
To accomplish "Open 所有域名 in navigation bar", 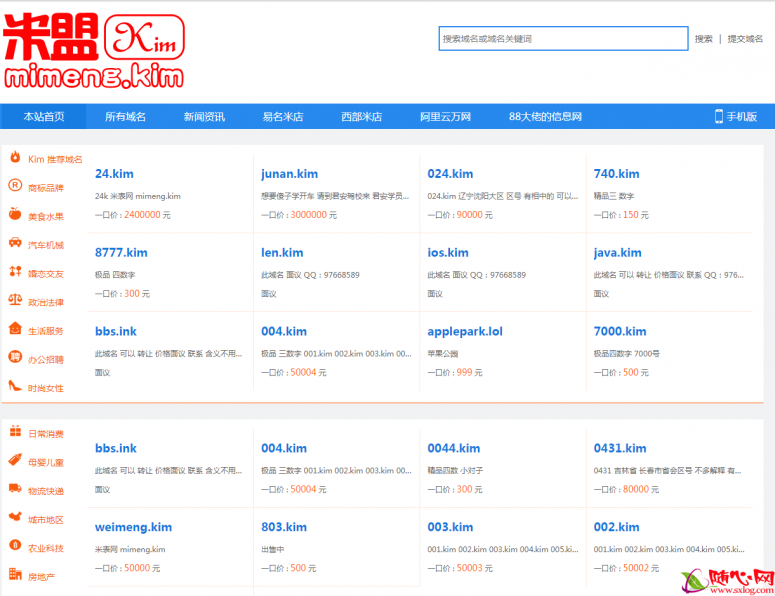I will [x=125, y=117].
